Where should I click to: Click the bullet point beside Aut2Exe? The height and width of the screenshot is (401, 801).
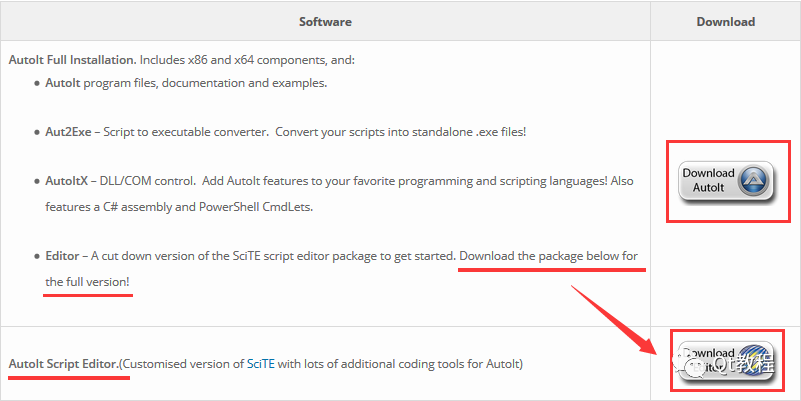click(36, 132)
